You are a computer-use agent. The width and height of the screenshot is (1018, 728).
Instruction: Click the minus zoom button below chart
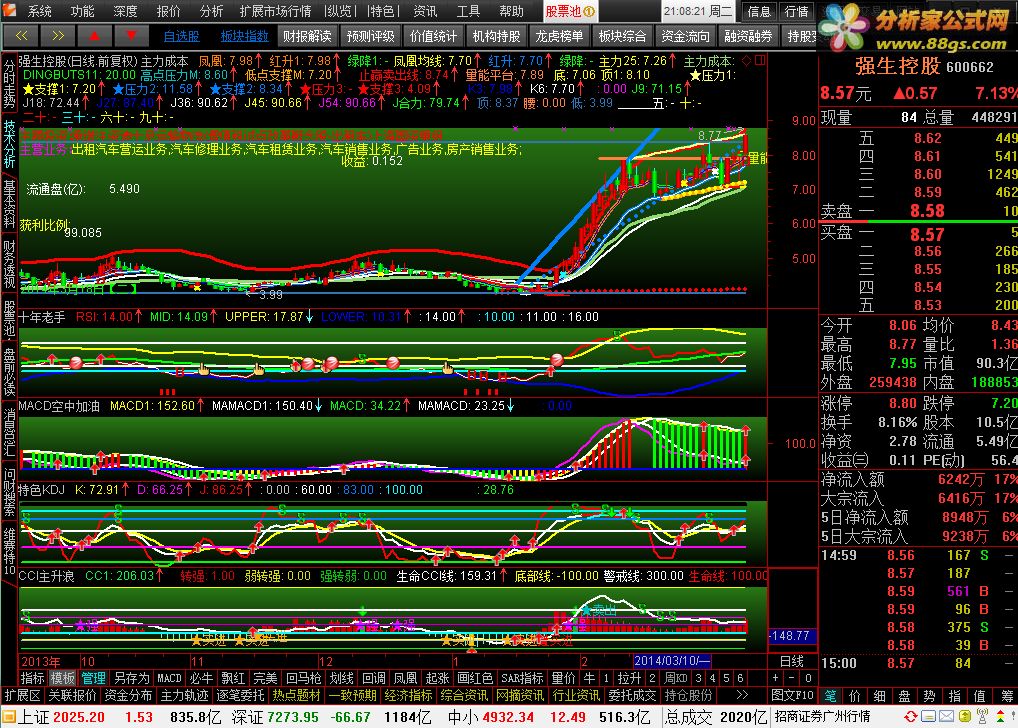(x=791, y=678)
